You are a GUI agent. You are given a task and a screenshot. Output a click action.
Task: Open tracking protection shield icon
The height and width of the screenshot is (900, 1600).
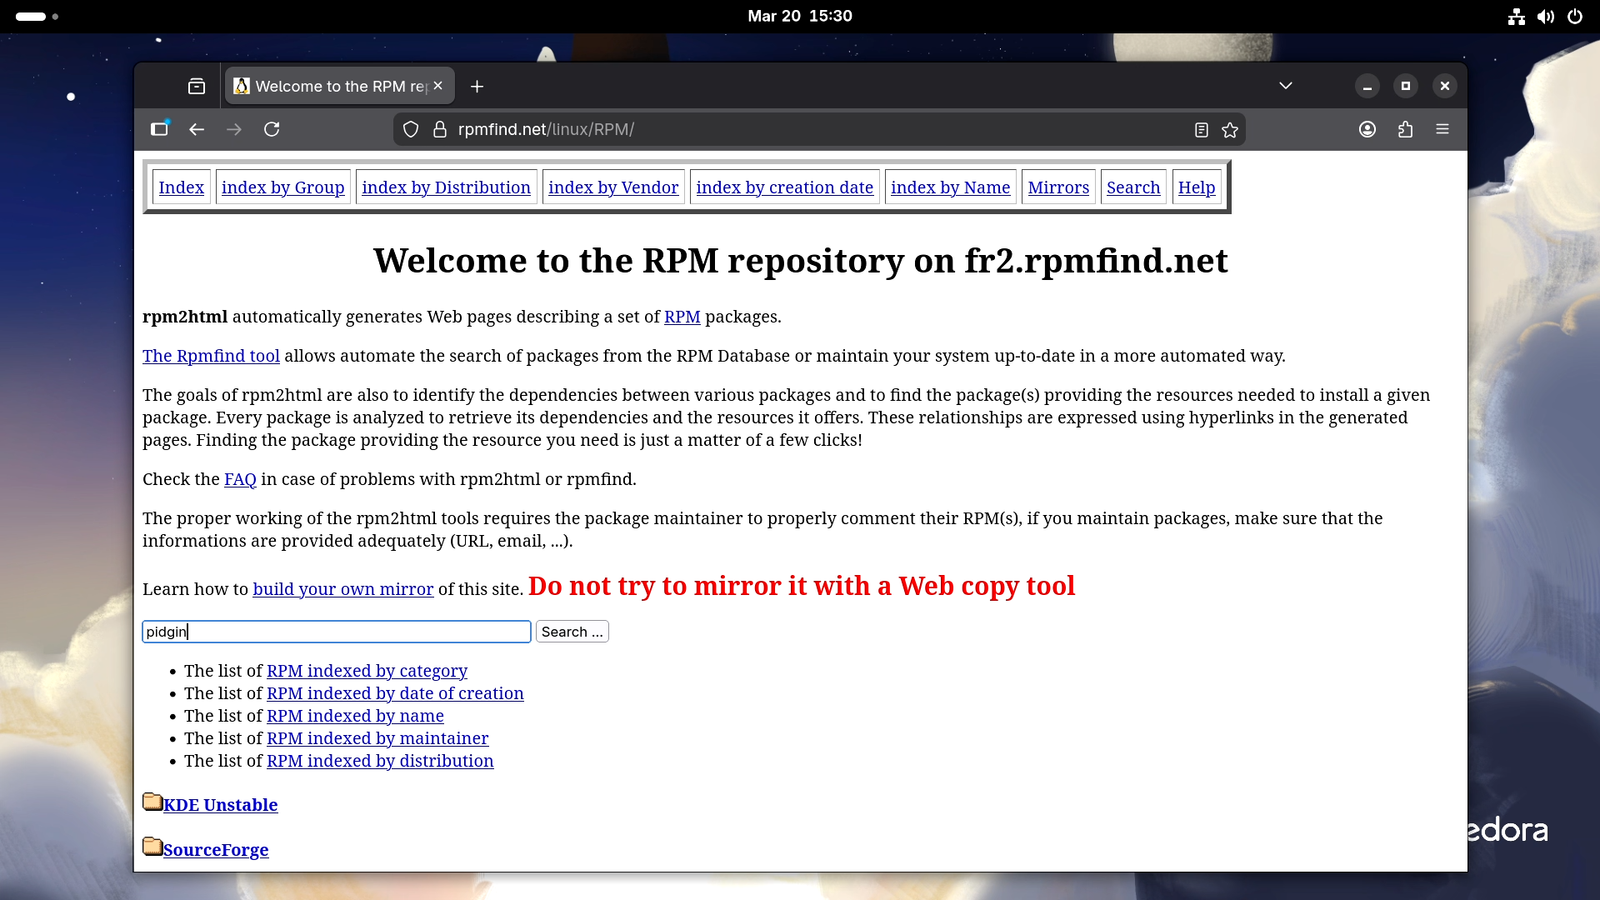[x=411, y=129]
